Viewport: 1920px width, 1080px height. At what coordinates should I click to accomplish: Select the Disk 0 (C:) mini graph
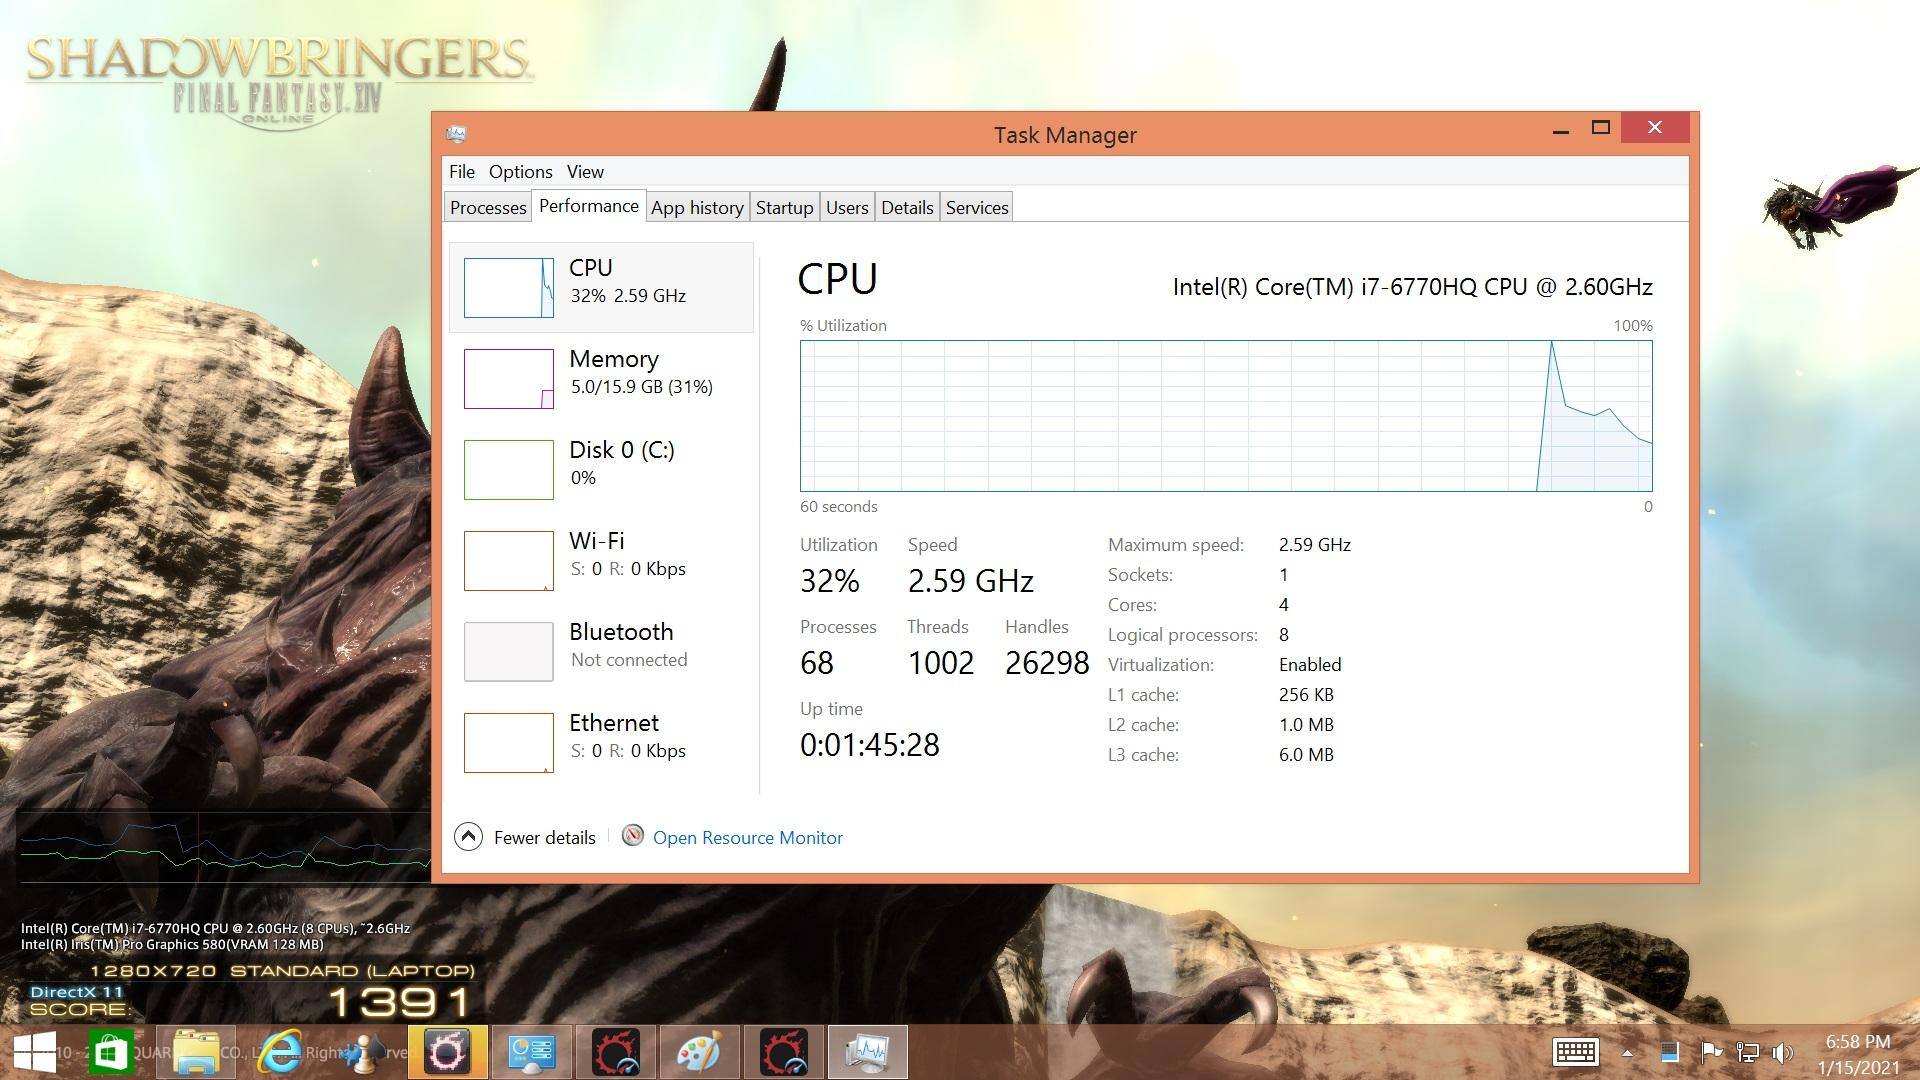(x=508, y=470)
